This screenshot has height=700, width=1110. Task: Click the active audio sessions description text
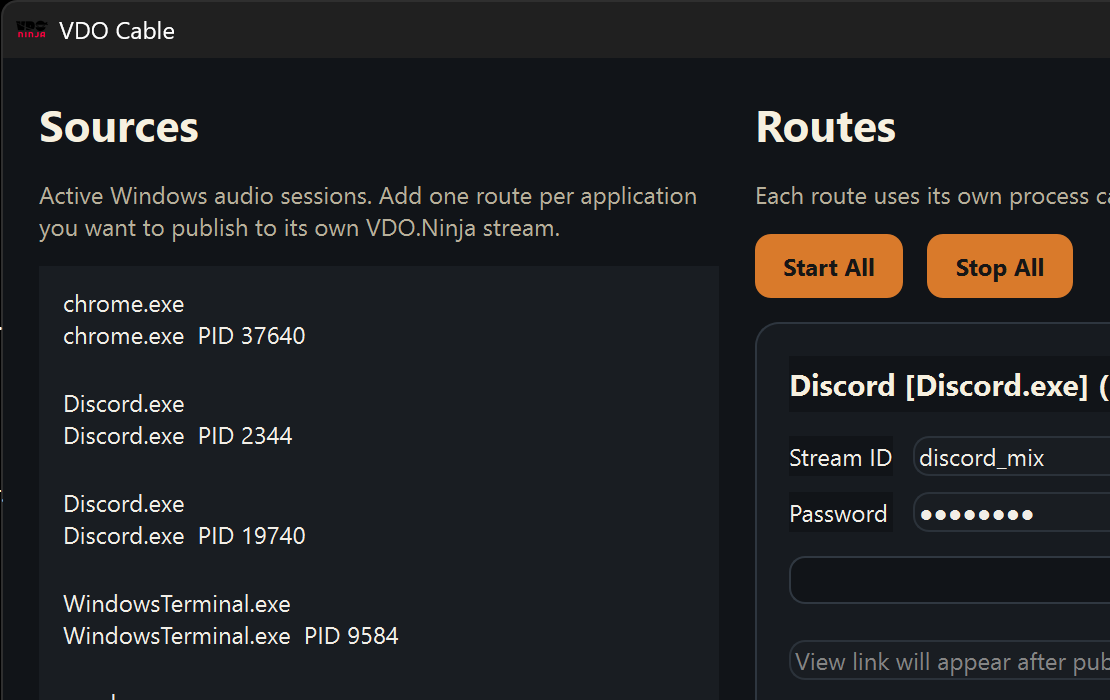coord(367,211)
